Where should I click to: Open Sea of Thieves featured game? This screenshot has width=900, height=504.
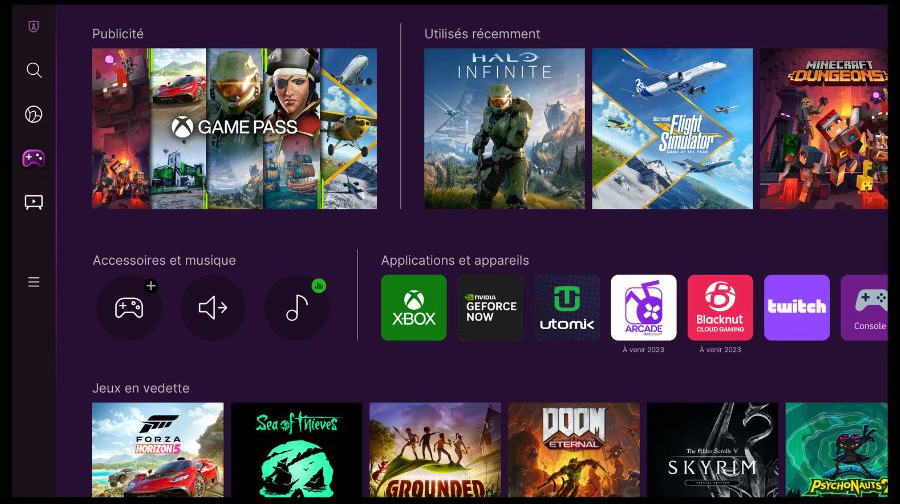(x=297, y=449)
